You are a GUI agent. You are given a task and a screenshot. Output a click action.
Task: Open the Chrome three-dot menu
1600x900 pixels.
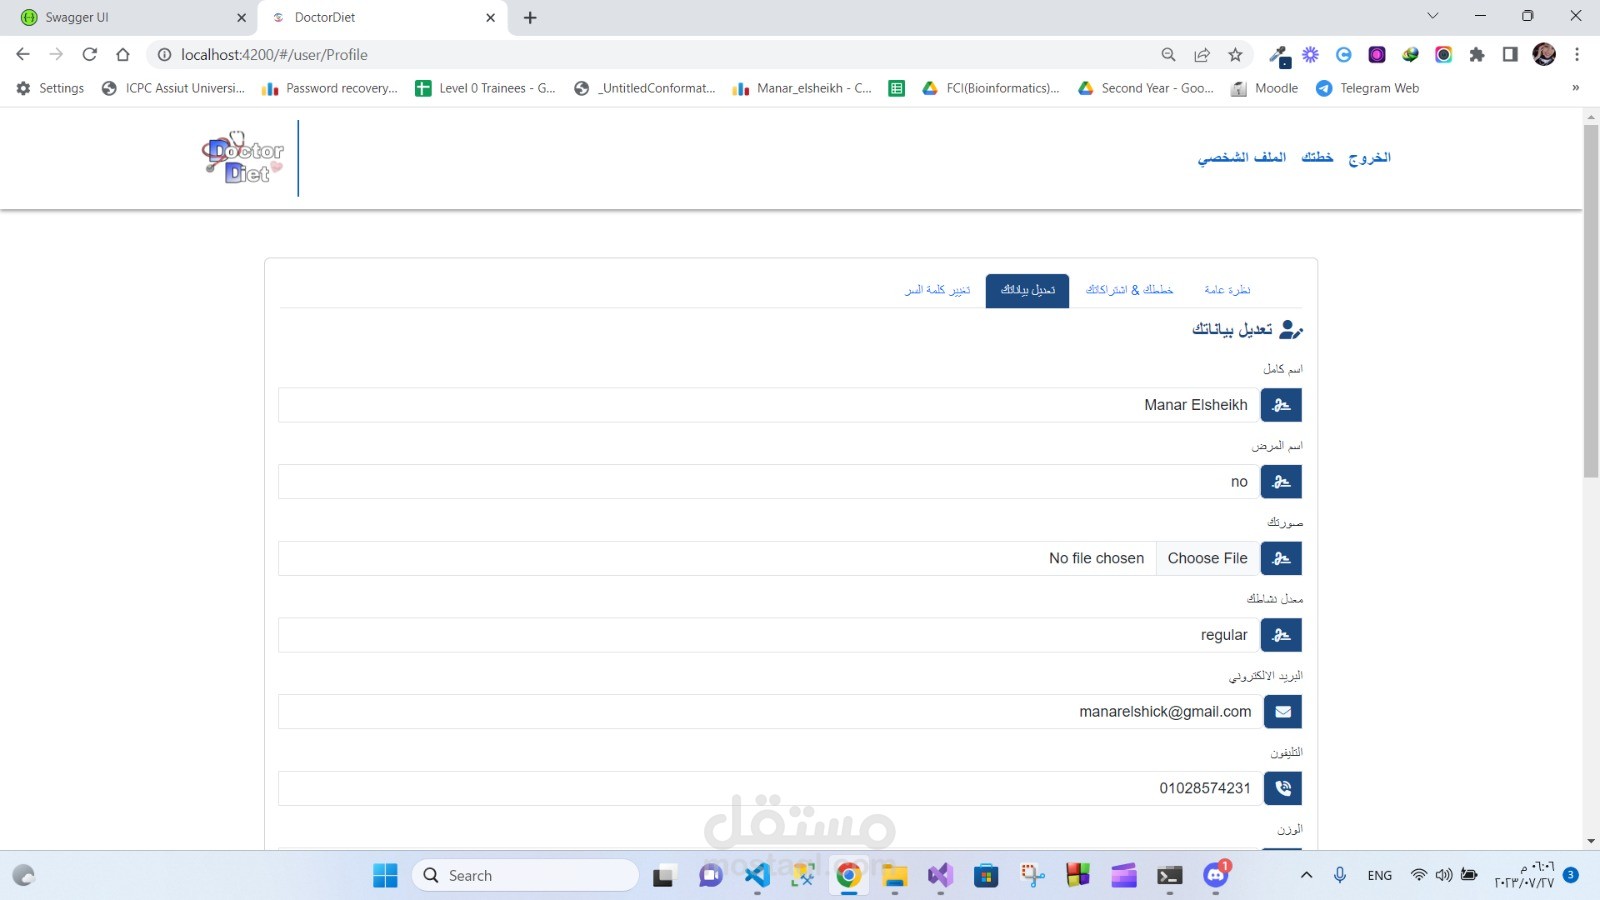coord(1577,55)
